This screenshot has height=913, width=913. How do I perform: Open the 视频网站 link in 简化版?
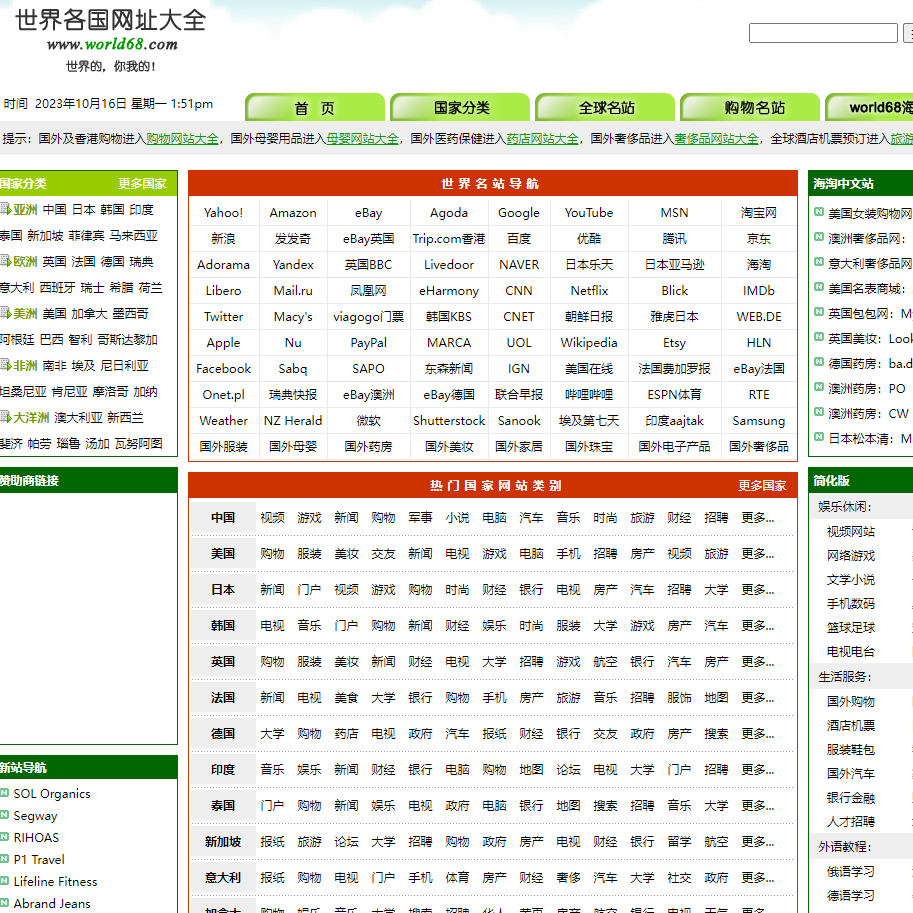point(851,531)
